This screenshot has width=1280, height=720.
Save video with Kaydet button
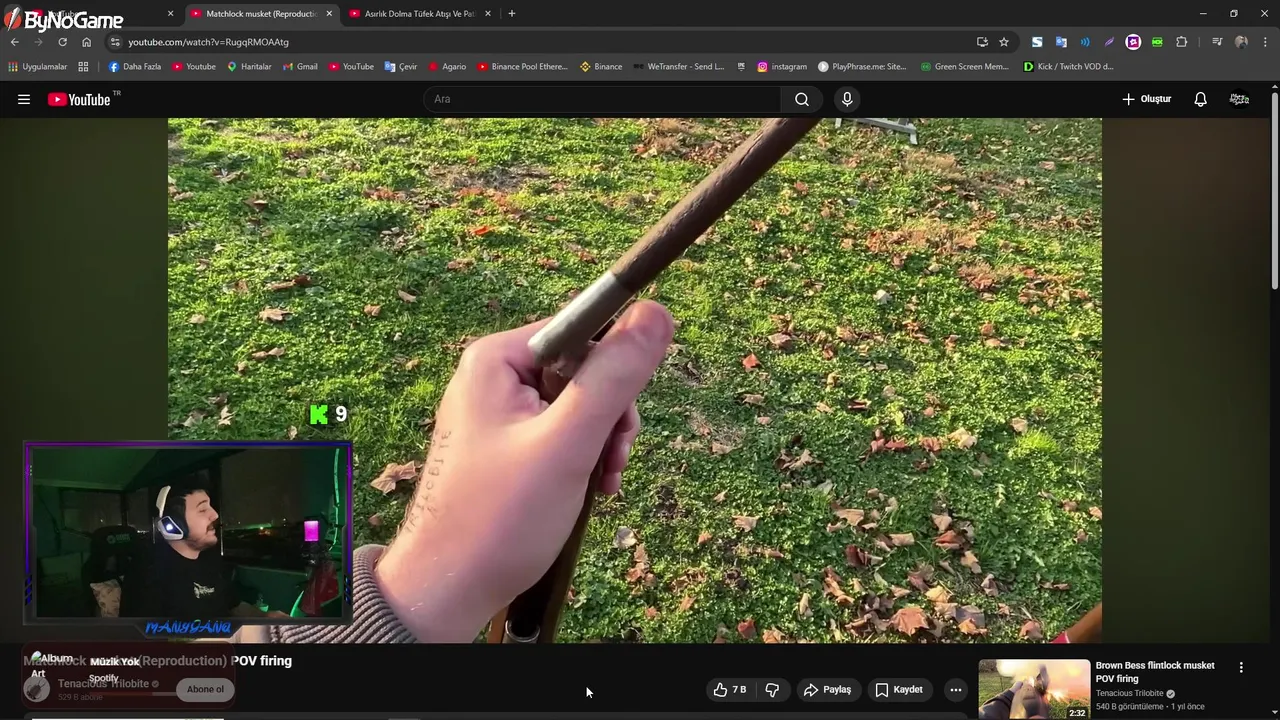898,690
